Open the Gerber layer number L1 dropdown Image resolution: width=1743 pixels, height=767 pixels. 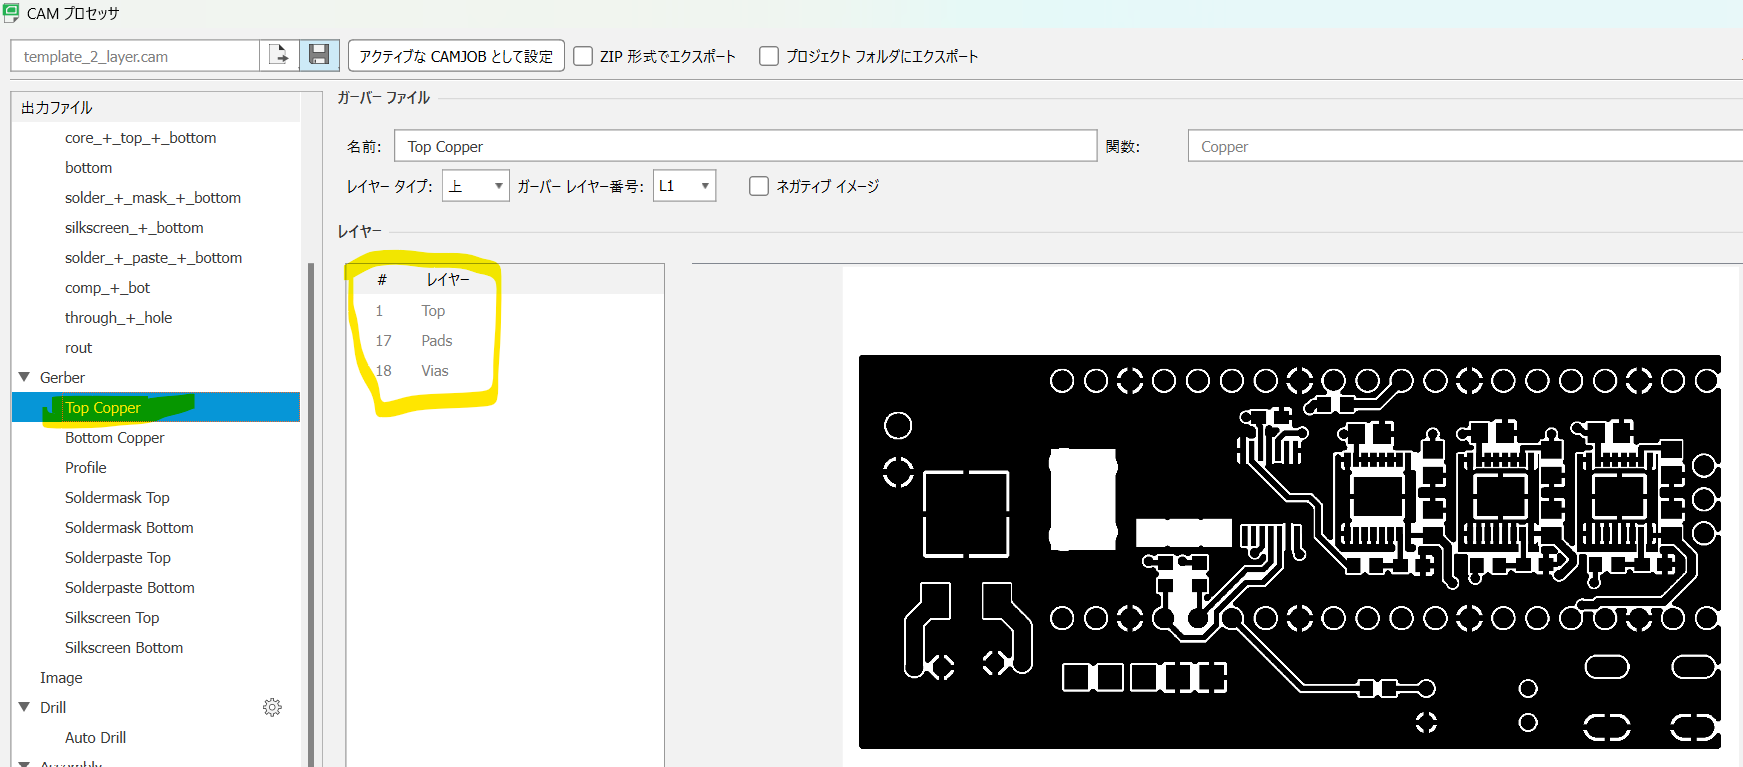click(685, 186)
